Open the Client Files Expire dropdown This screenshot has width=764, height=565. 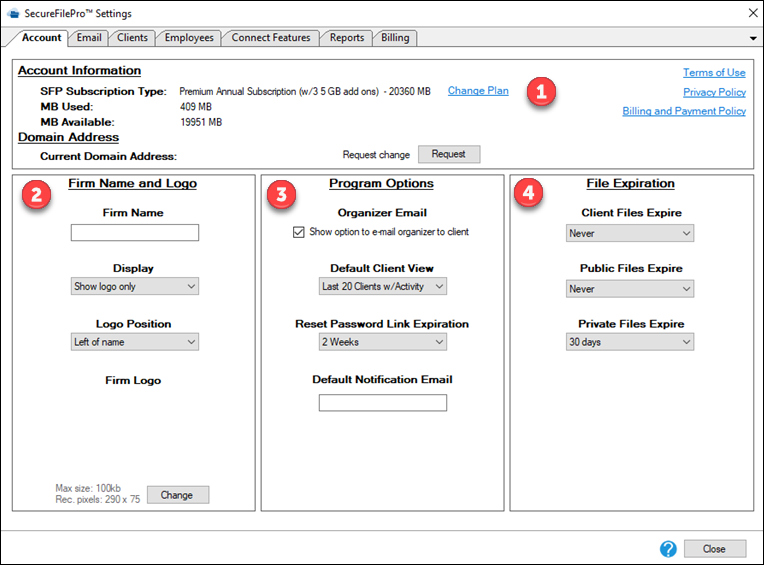tap(630, 233)
